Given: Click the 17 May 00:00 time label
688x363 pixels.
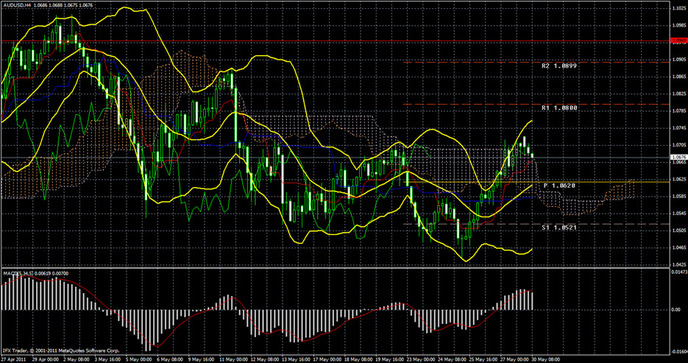Looking at the screenshot, I should point(328,359).
